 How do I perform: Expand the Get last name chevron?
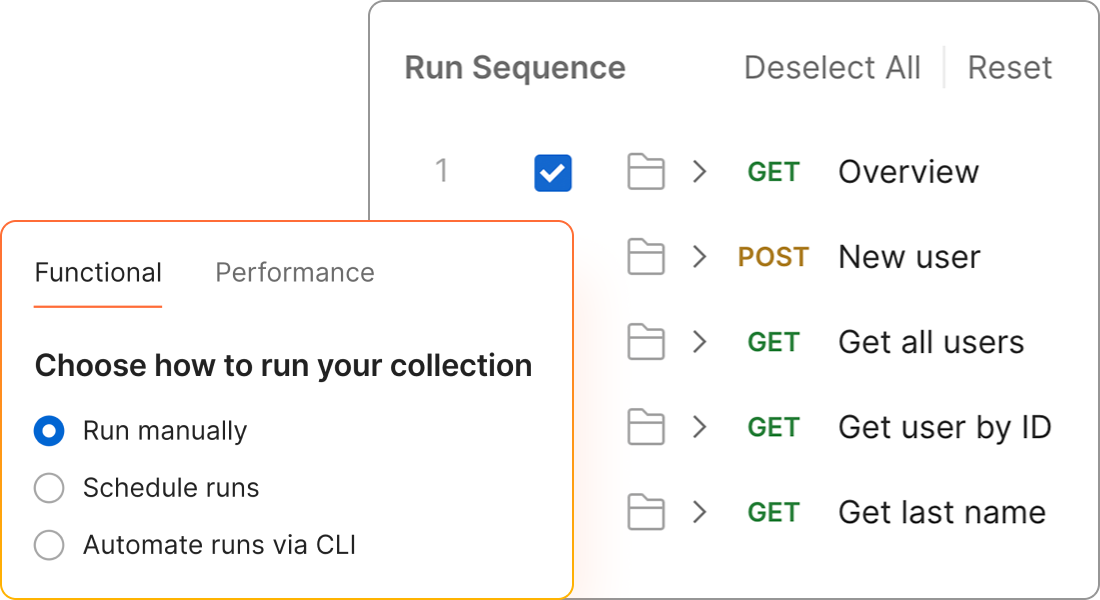tap(700, 512)
